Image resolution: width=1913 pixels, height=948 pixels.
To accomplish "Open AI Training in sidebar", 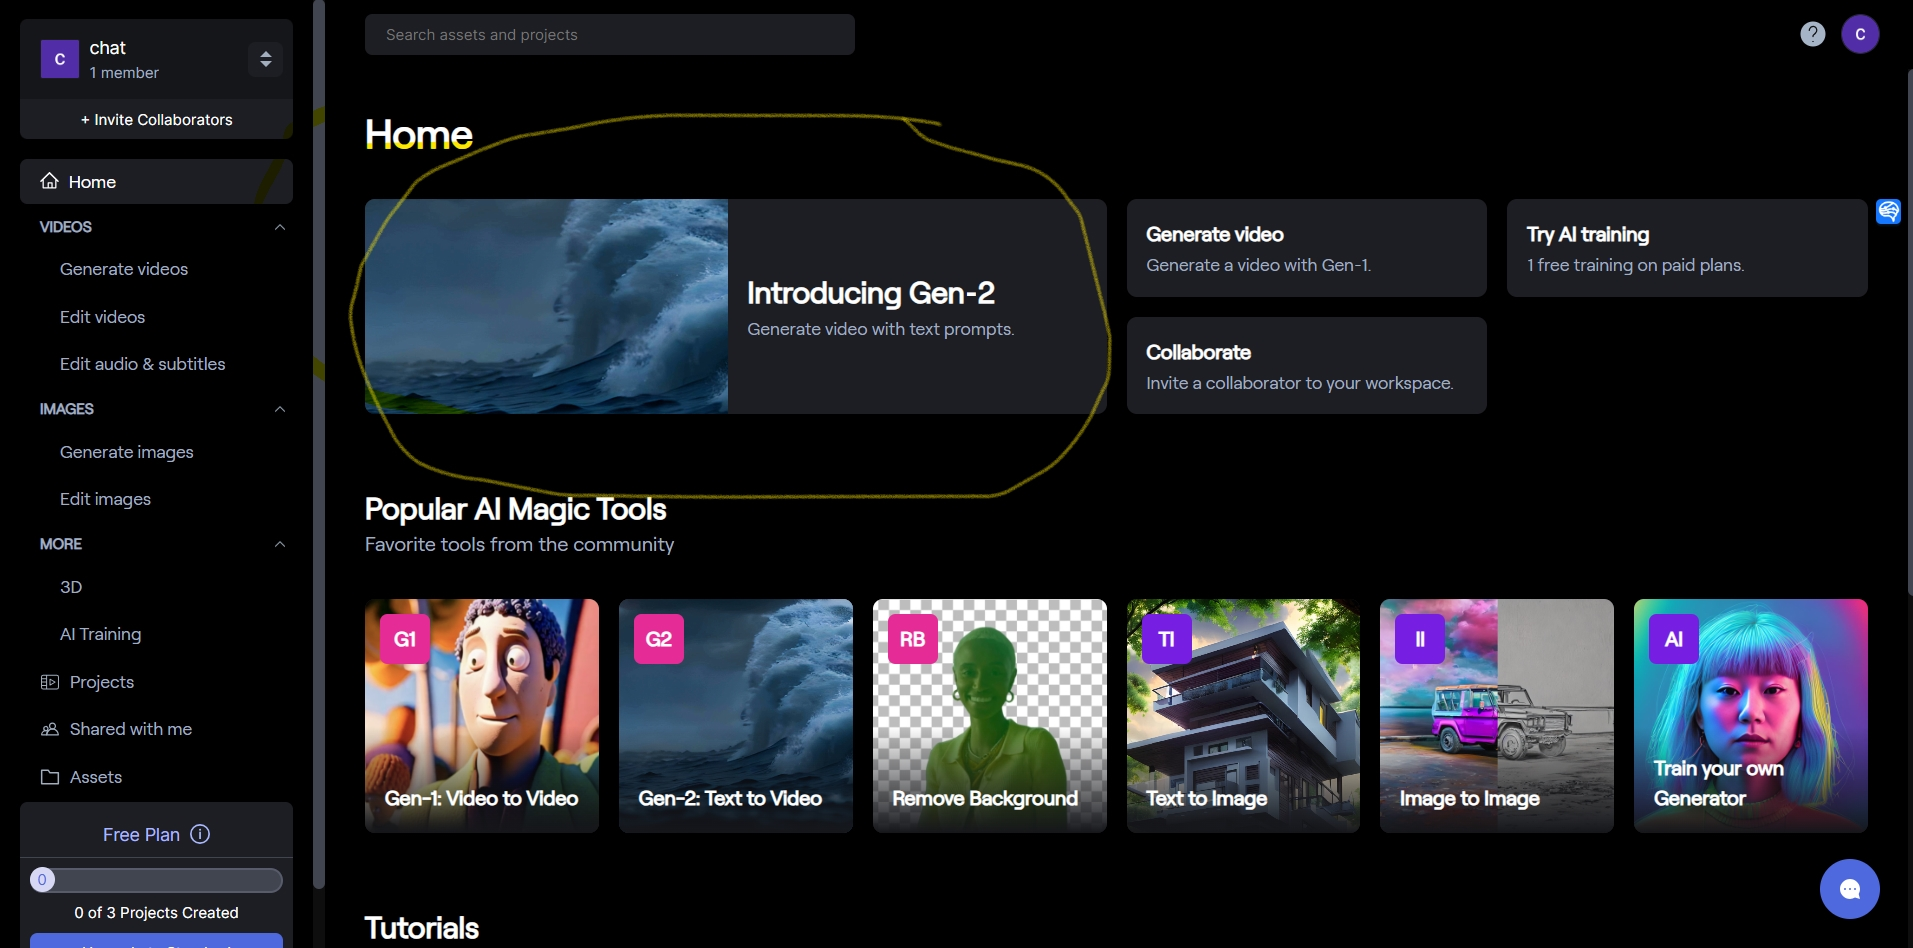I will (100, 634).
